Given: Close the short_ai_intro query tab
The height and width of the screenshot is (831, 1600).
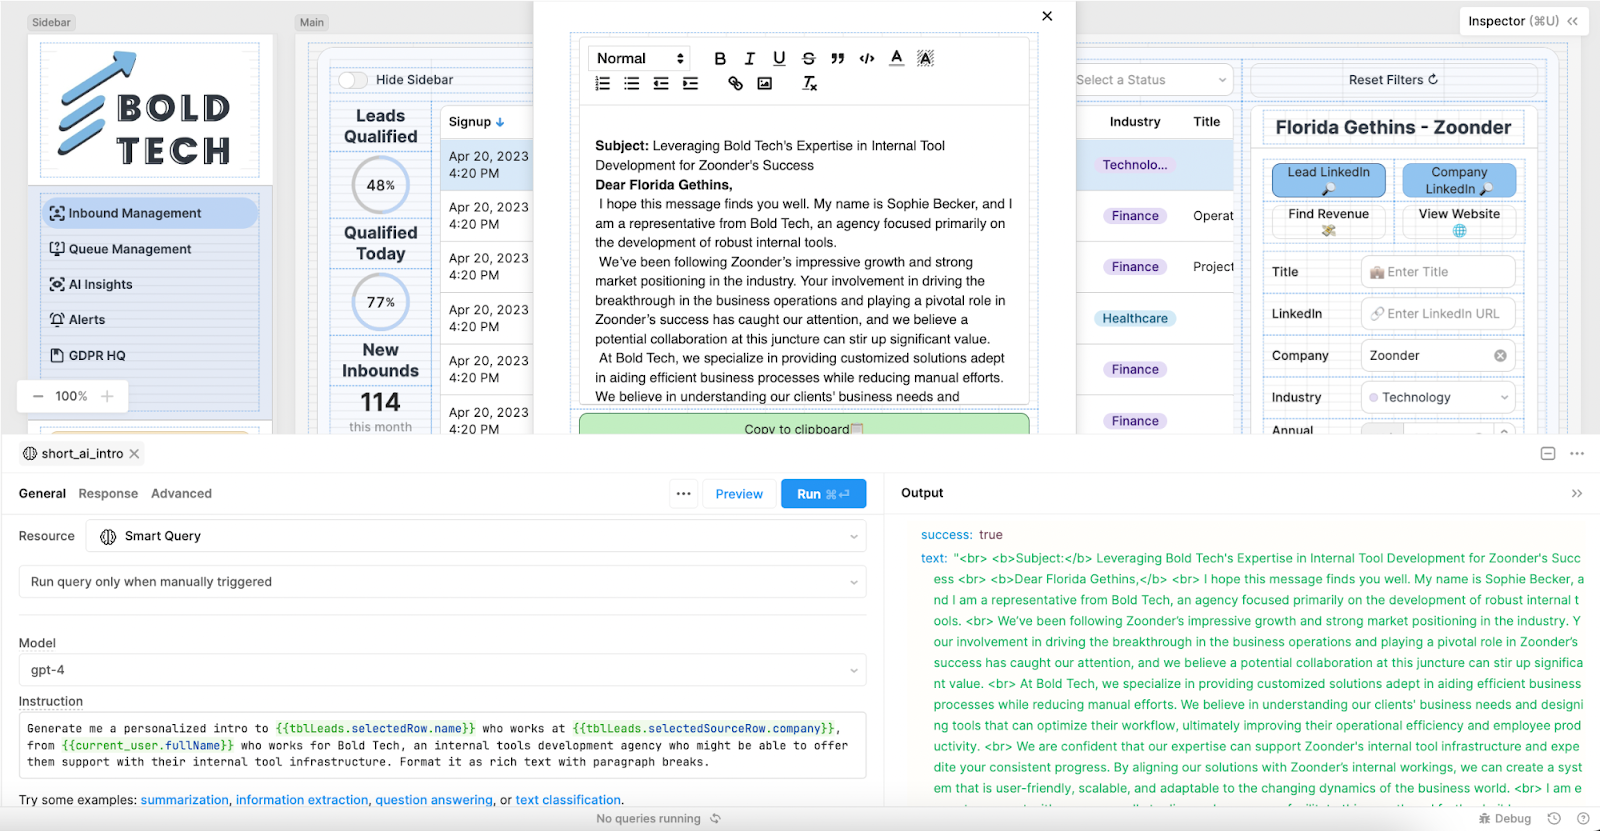Looking at the screenshot, I should point(134,454).
